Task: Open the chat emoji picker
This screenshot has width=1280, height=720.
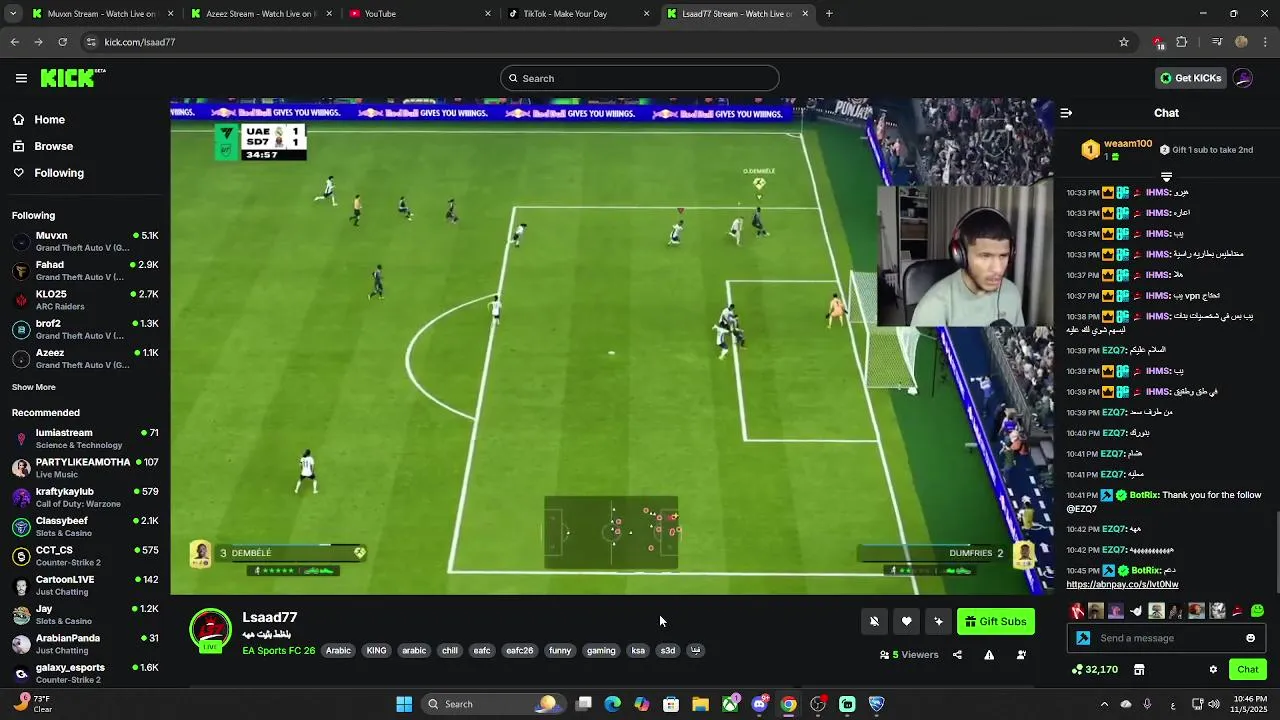Action: [x=1250, y=638]
